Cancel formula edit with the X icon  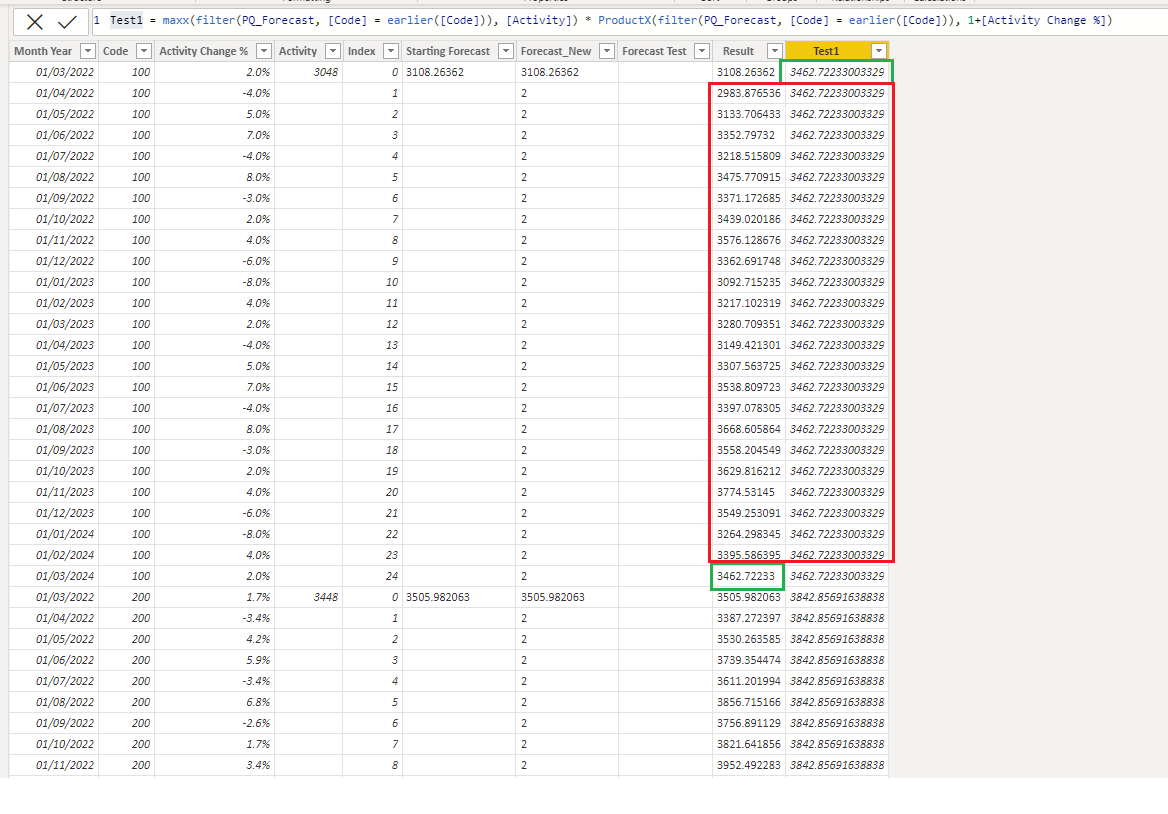(x=34, y=22)
